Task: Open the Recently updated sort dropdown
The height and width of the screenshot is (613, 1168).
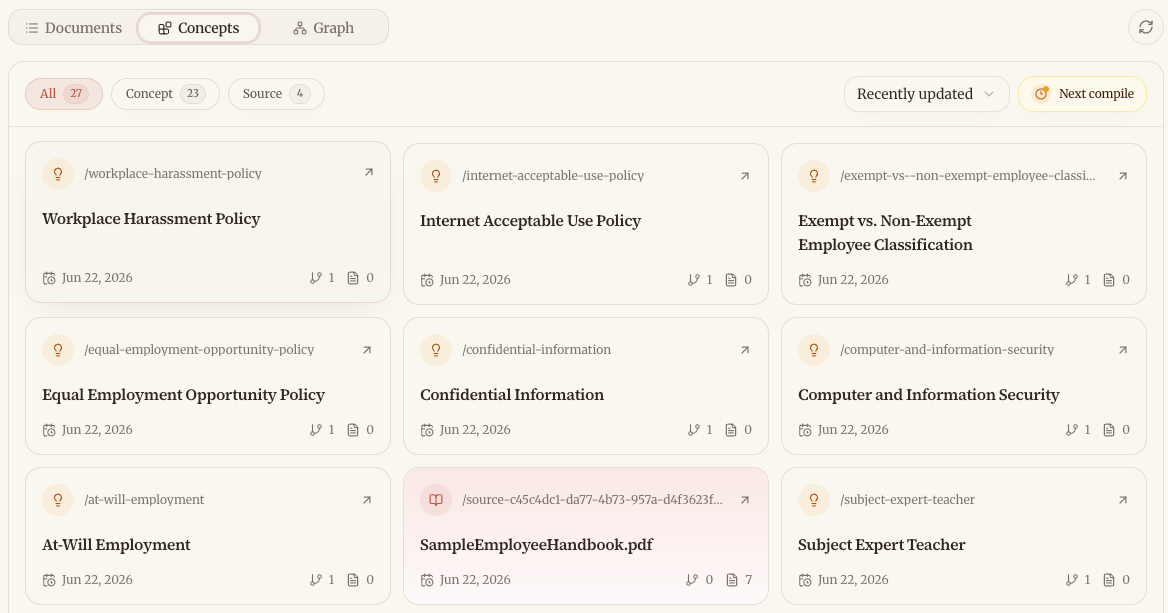Action: 927,94
